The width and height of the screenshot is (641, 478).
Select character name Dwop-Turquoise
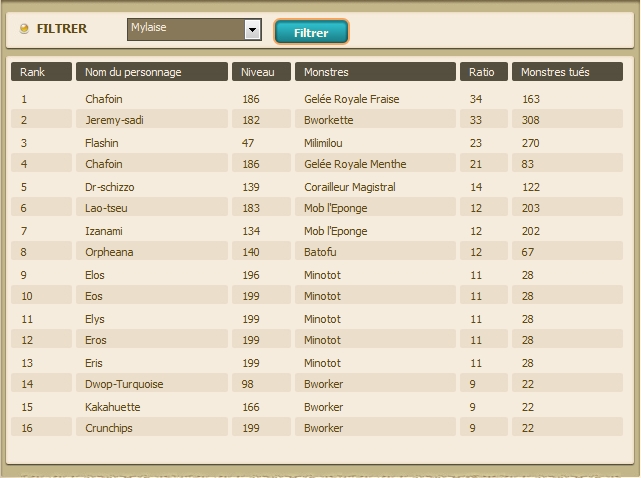coord(124,384)
